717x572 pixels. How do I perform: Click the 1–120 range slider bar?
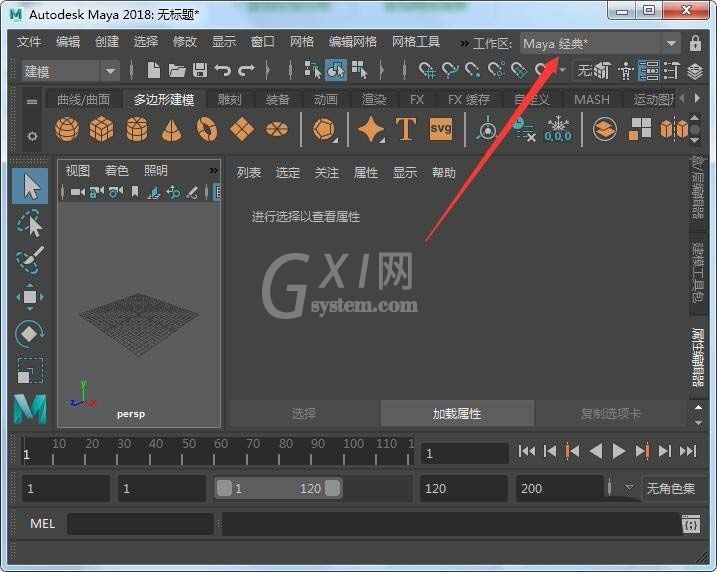pyautogui.click(x=278, y=489)
